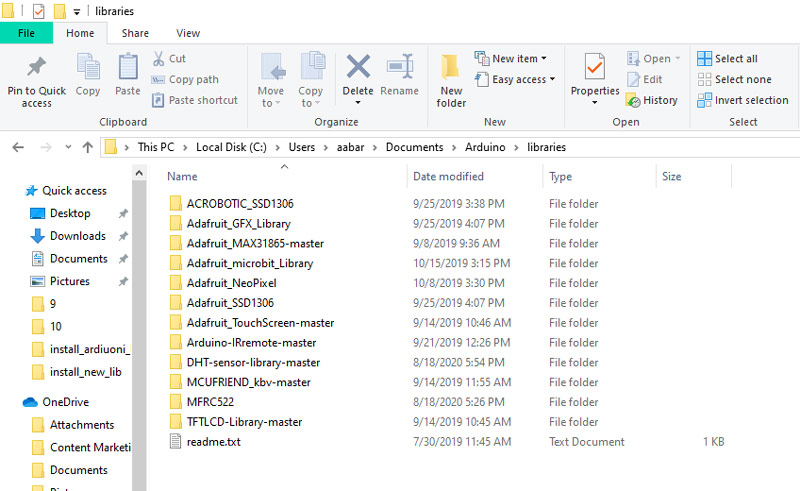Open the recent locations dropdown chevron
The image size is (800, 491).
(68, 148)
